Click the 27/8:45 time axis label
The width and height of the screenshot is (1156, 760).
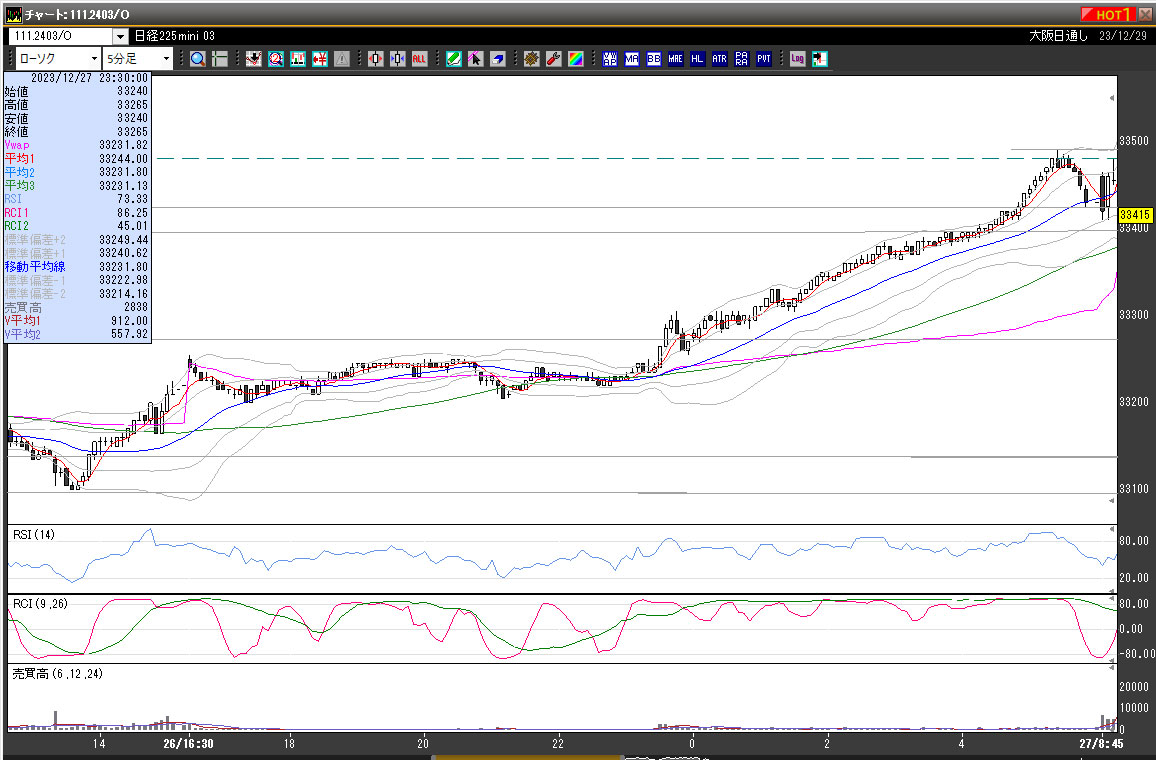1101,743
